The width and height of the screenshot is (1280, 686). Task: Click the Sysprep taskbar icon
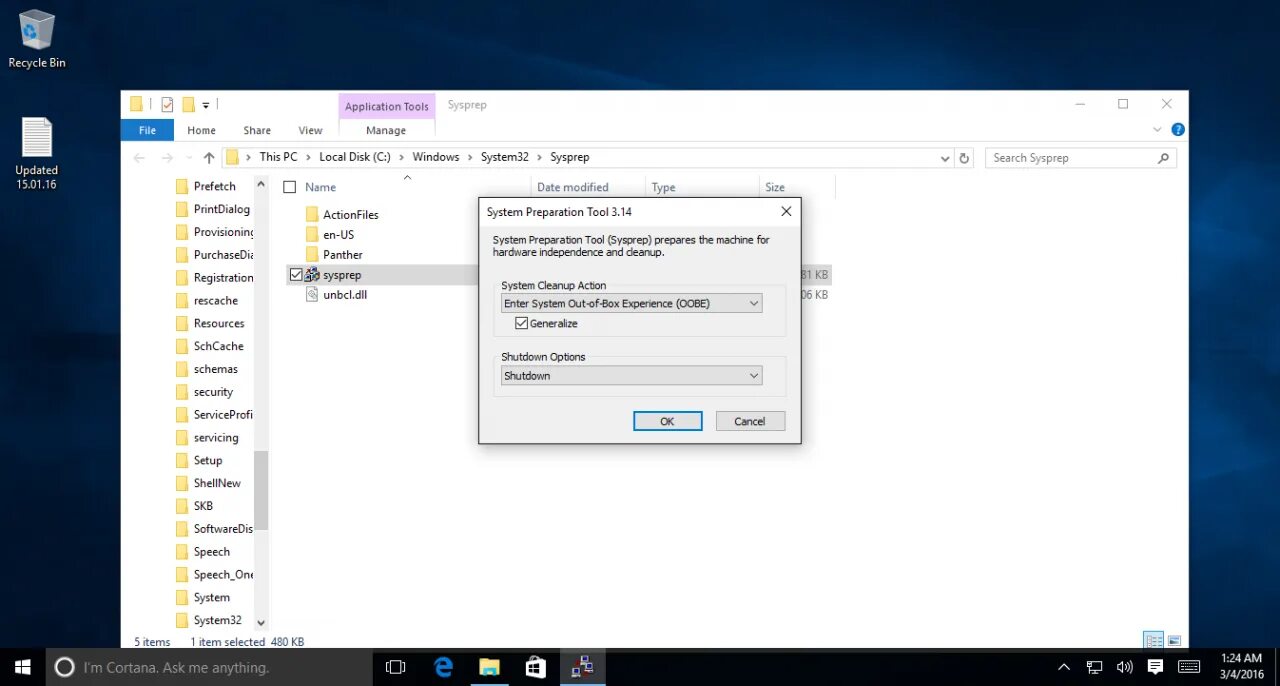pyautogui.click(x=582, y=667)
